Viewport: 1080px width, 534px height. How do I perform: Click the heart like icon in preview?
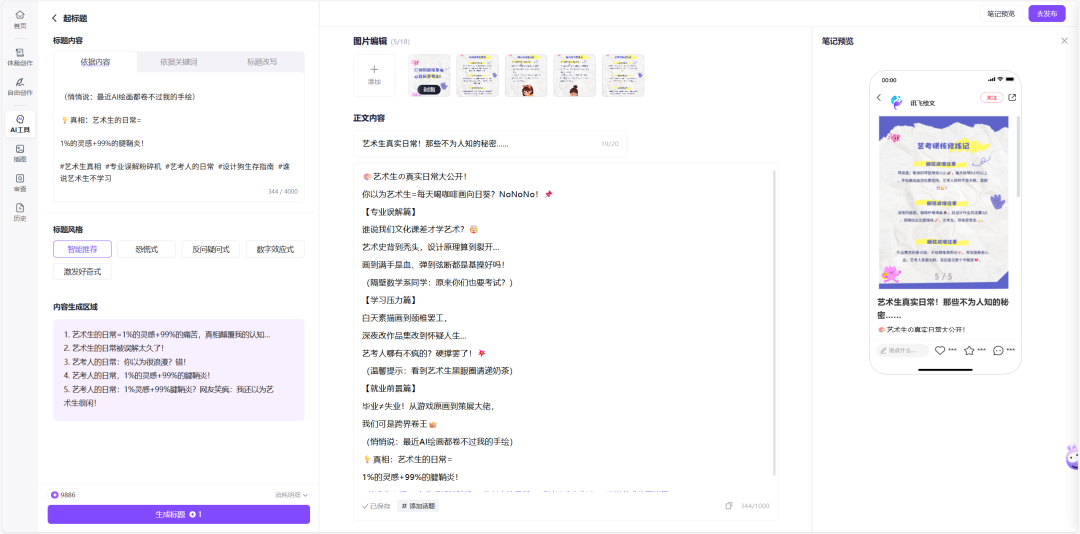[x=939, y=351]
